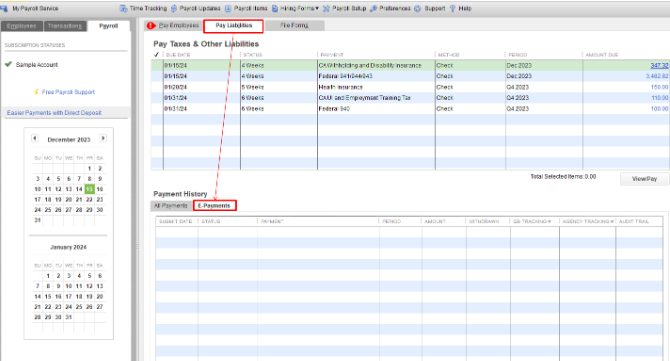
Task: Open Time Tracking from the top toolbar
Action: tap(143, 8)
